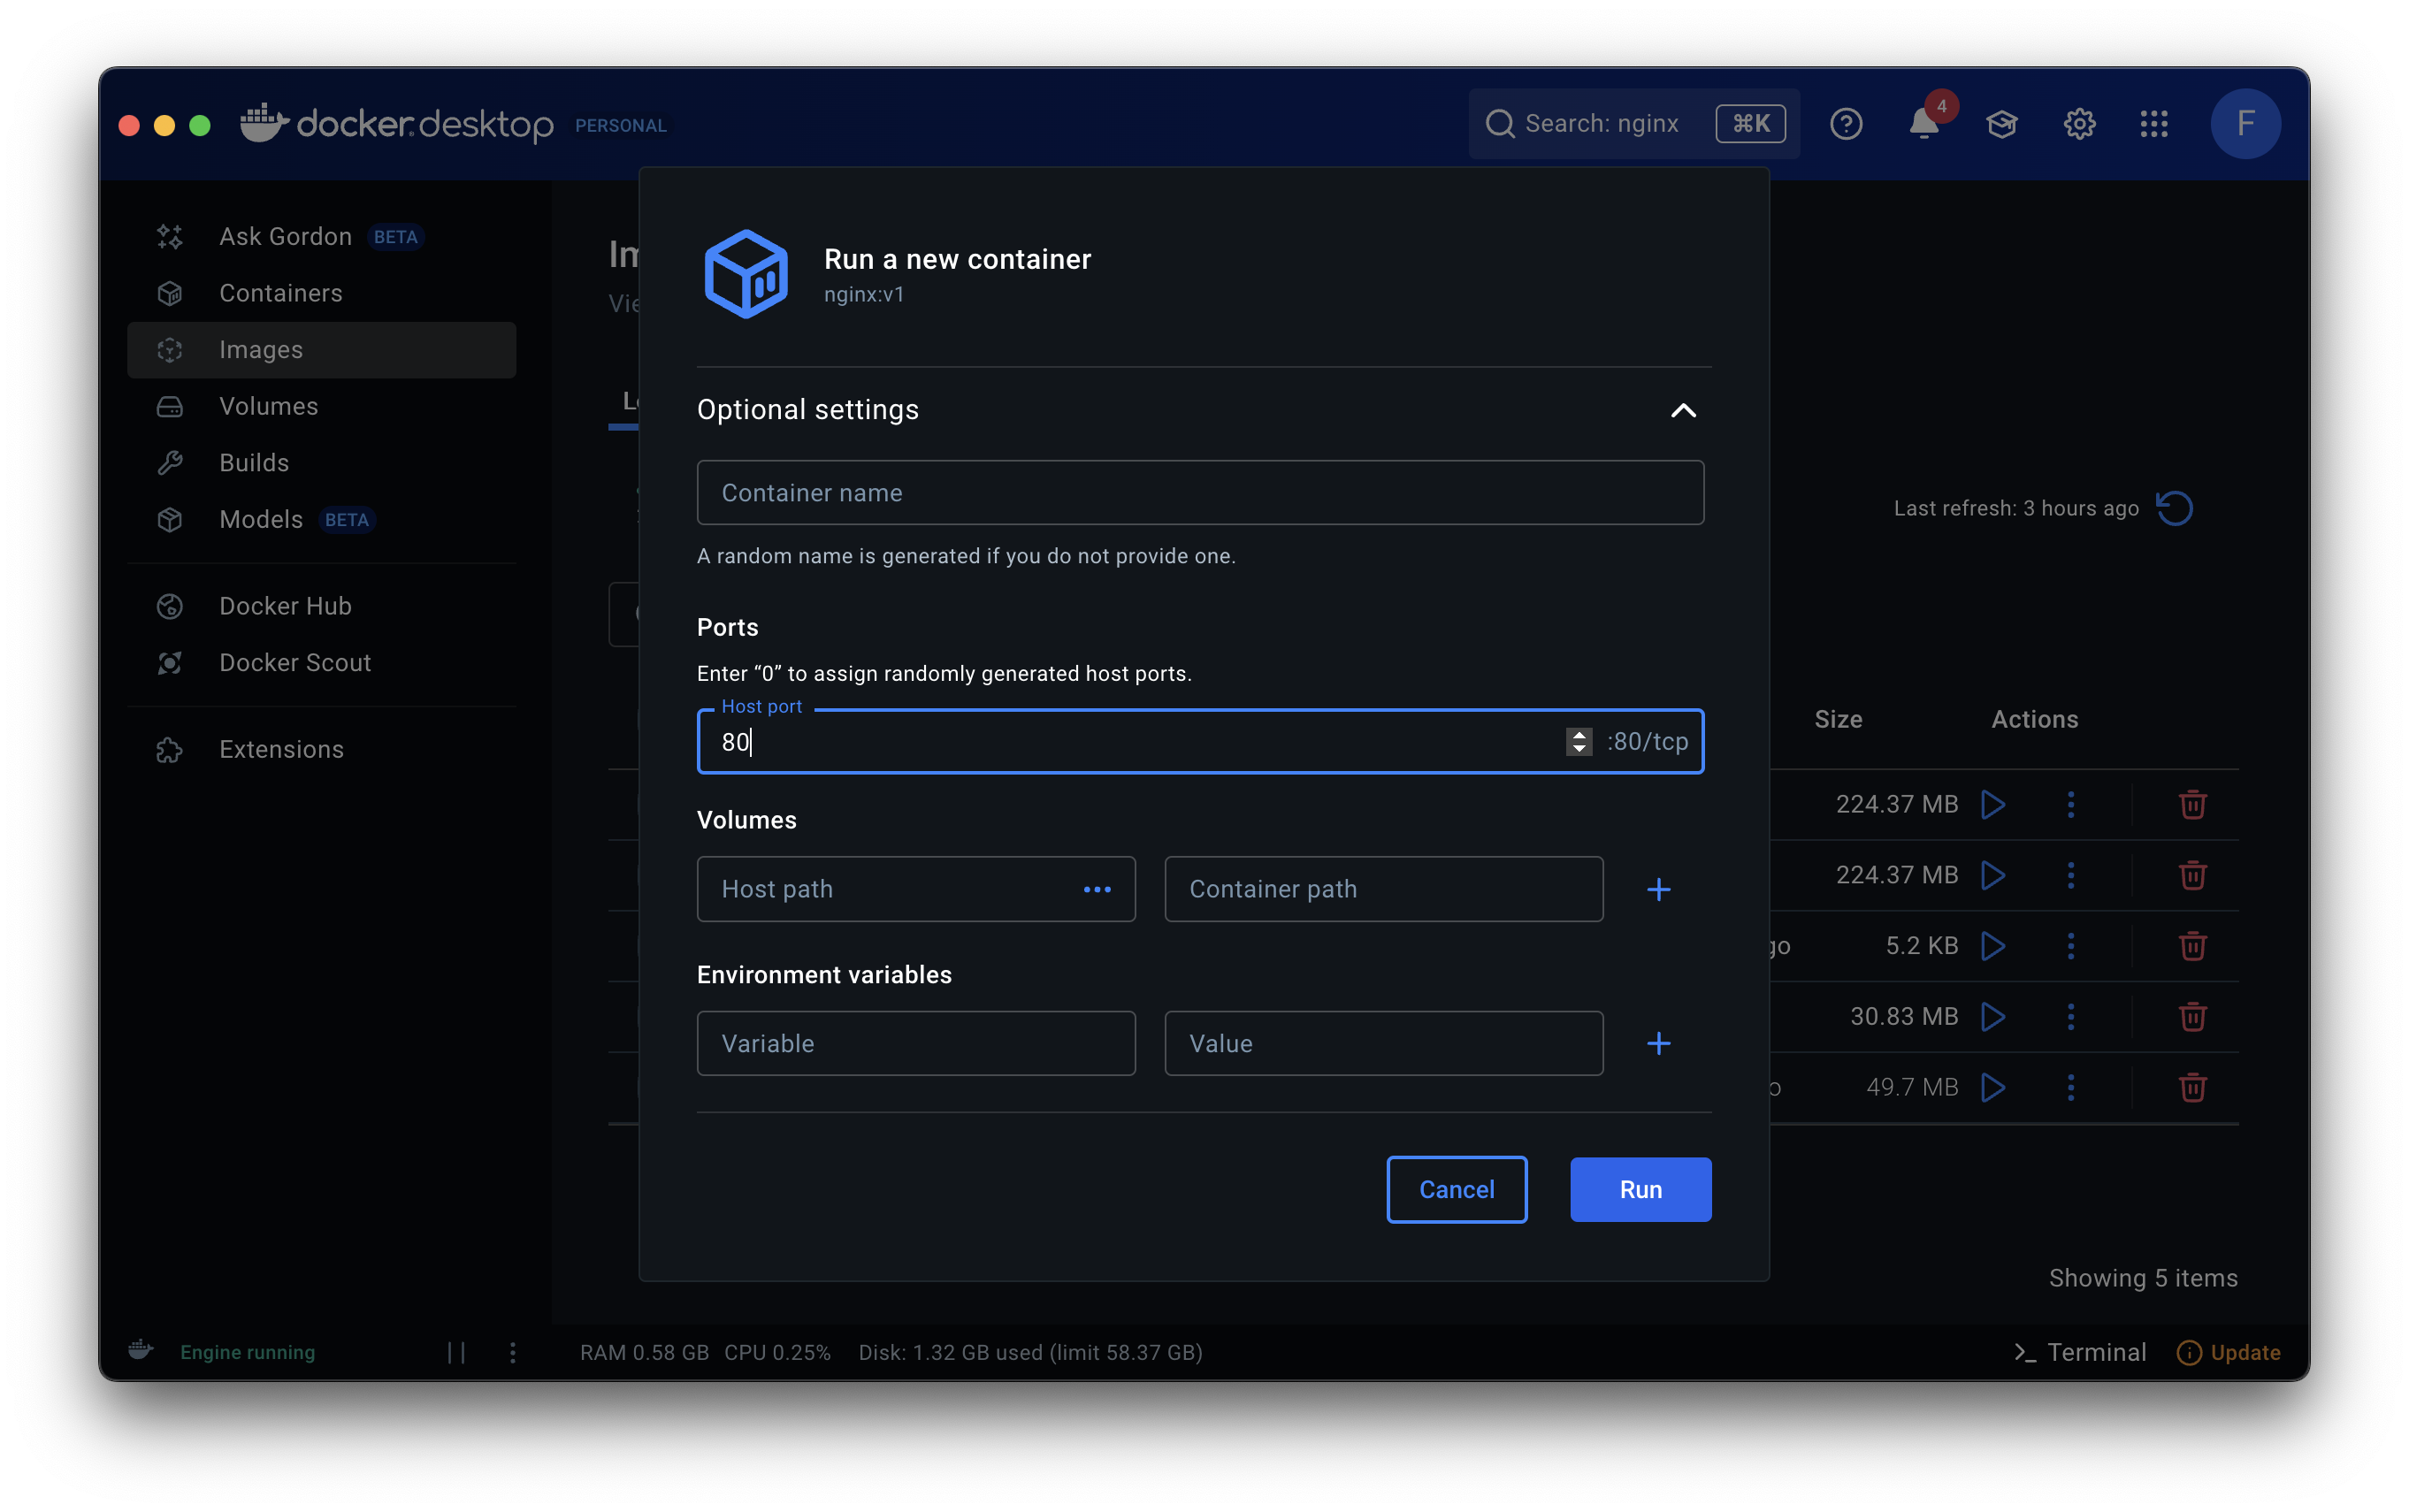Viewport: 2409px width, 1512px height.
Task: Run the 30.83 MB image
Action: point(1993,1017)
